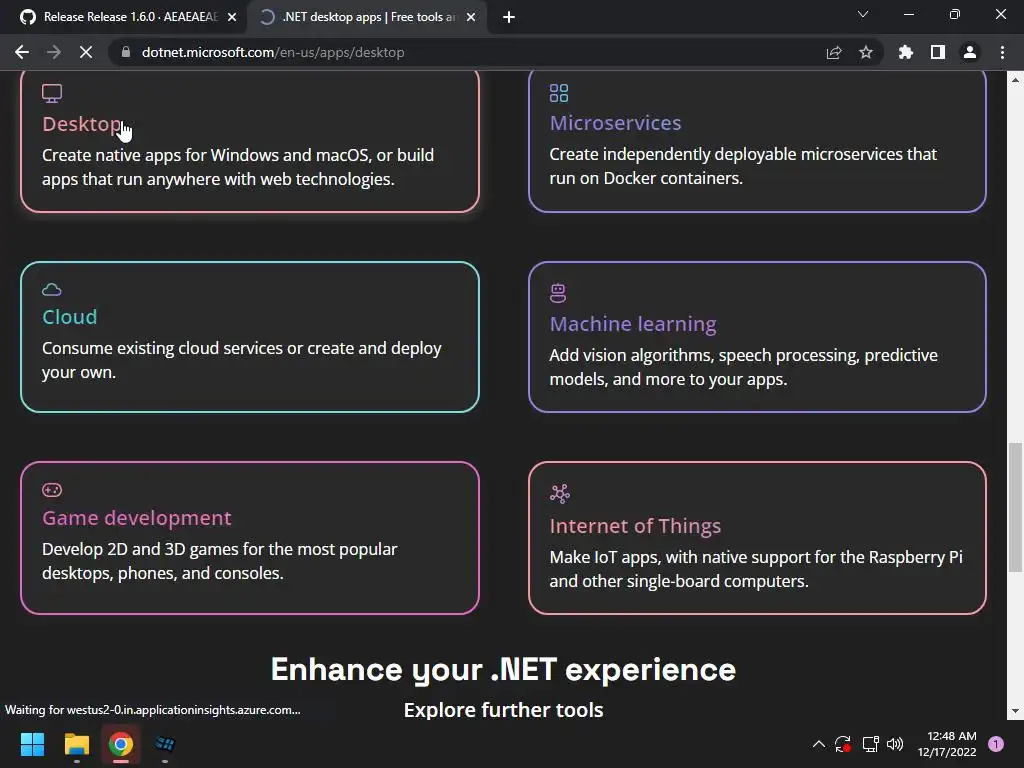Click the page vertical scrollbar thumb
1024x768 pixels.
click(x=1015, y=507)
